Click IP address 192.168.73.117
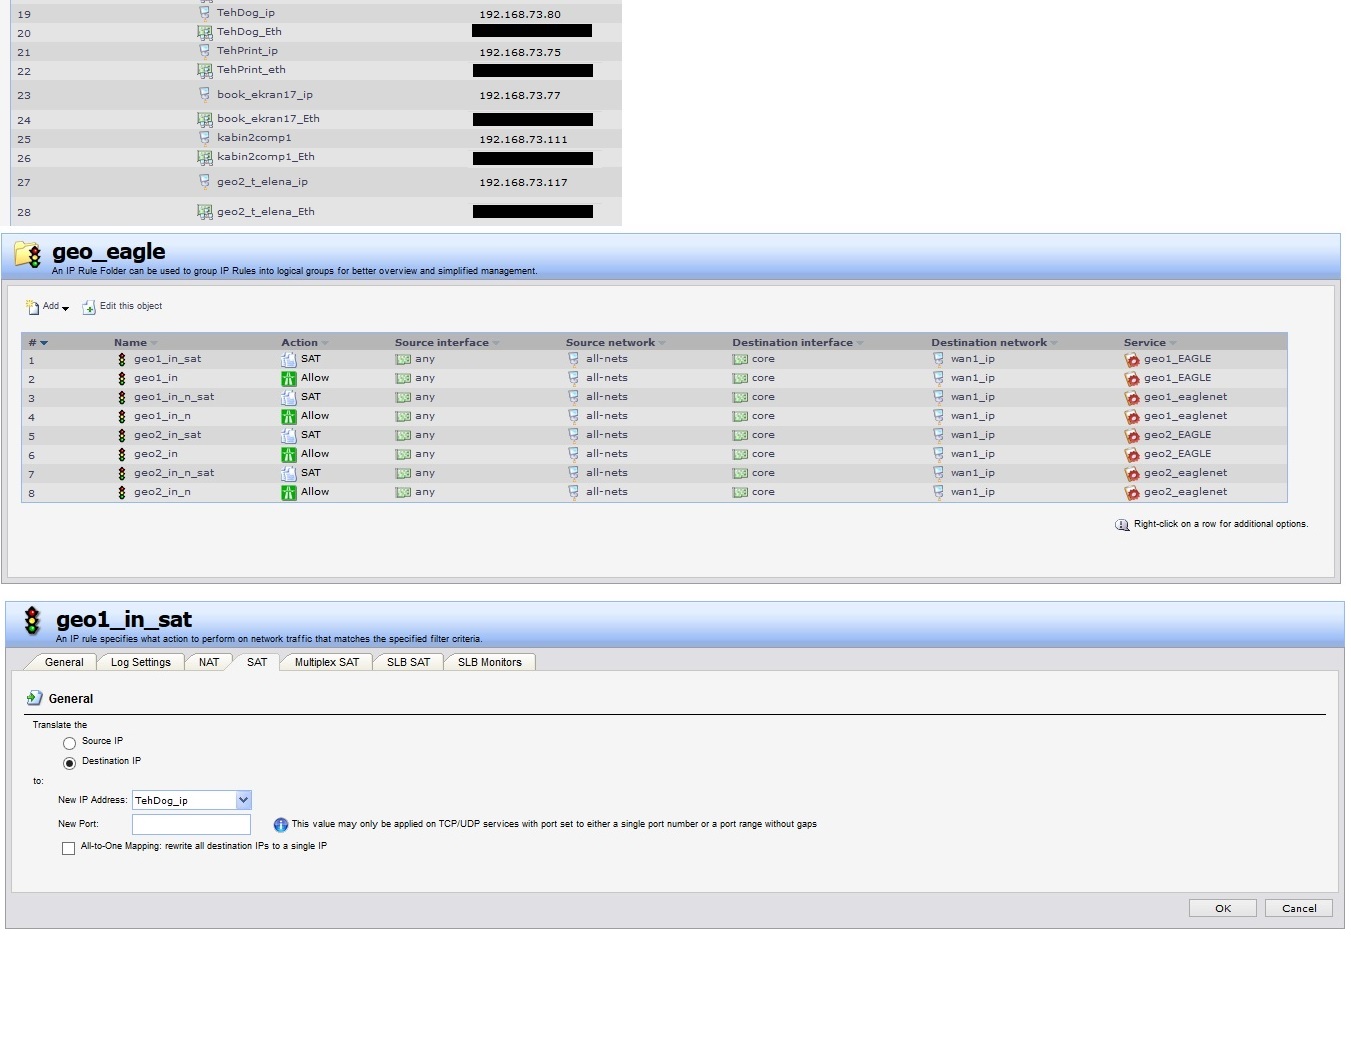 pyautogui.click(x=523, y=183)
